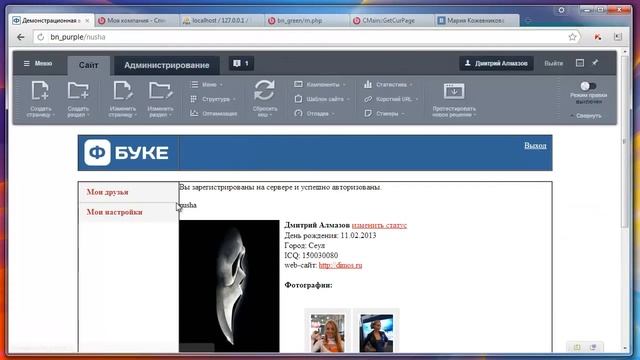Open the http://dimon.ru web-сайт link
This screenshot has height=360, width=640.
coord(340,265)
